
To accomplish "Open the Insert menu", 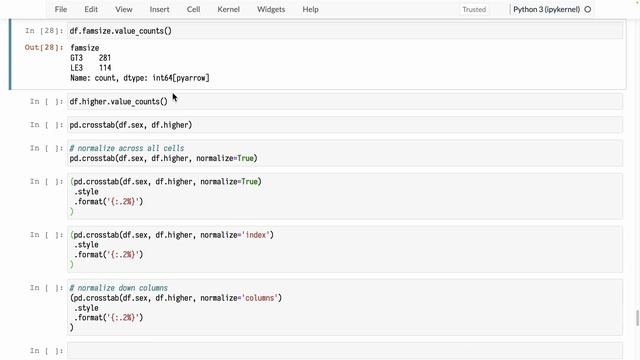I will (159, 9).
